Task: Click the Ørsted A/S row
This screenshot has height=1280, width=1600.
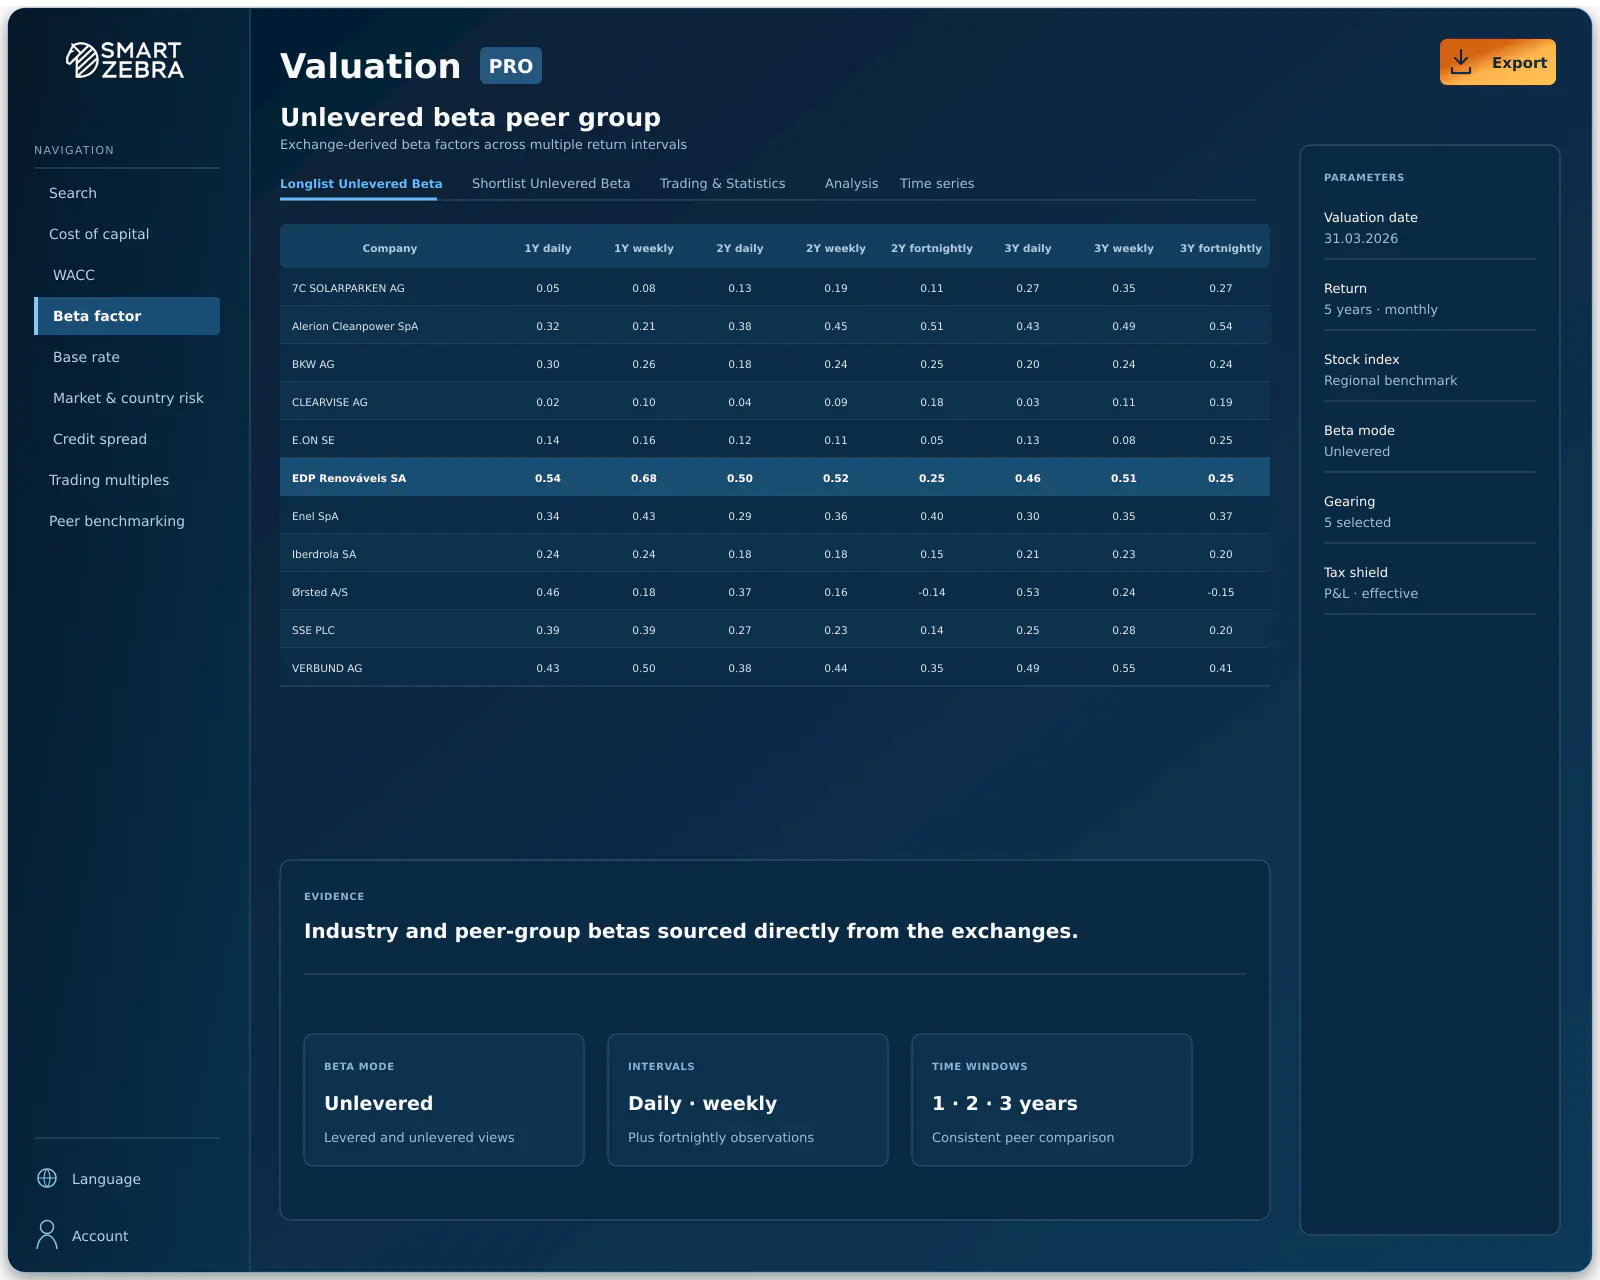Action: pos(775,592)
